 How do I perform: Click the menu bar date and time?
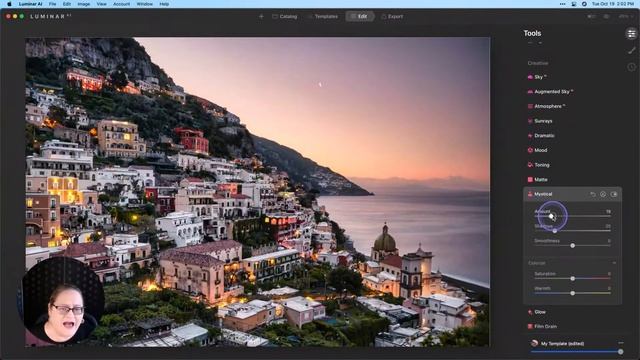[613, 4]
